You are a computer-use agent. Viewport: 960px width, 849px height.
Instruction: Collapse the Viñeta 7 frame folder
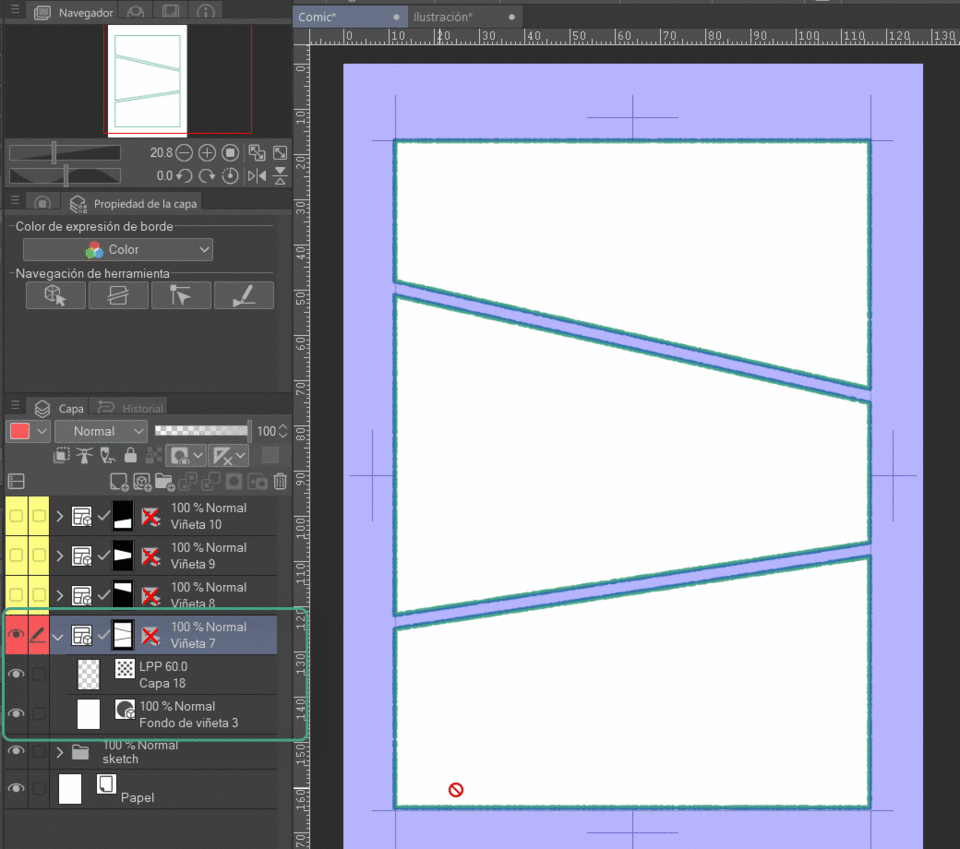(x=59, y=635)
